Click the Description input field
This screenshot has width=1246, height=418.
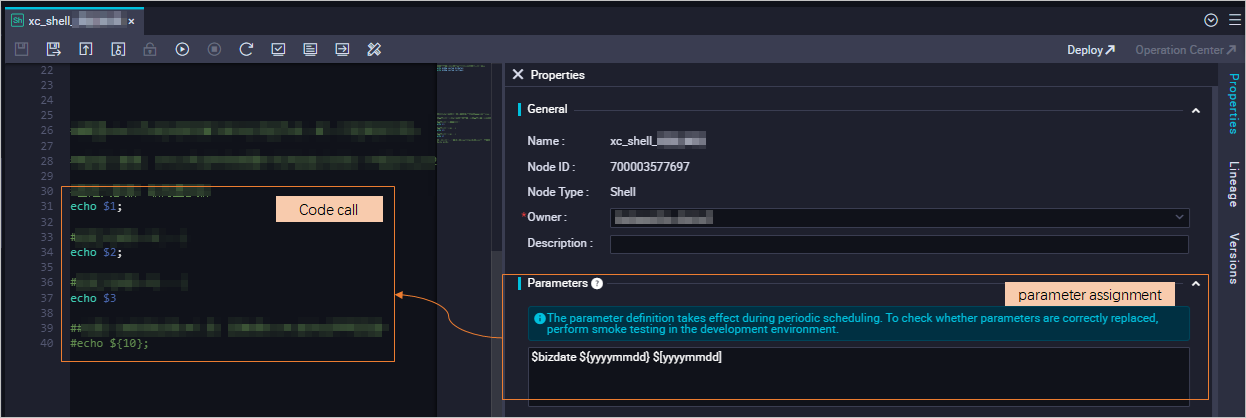(x=899, y=244)
